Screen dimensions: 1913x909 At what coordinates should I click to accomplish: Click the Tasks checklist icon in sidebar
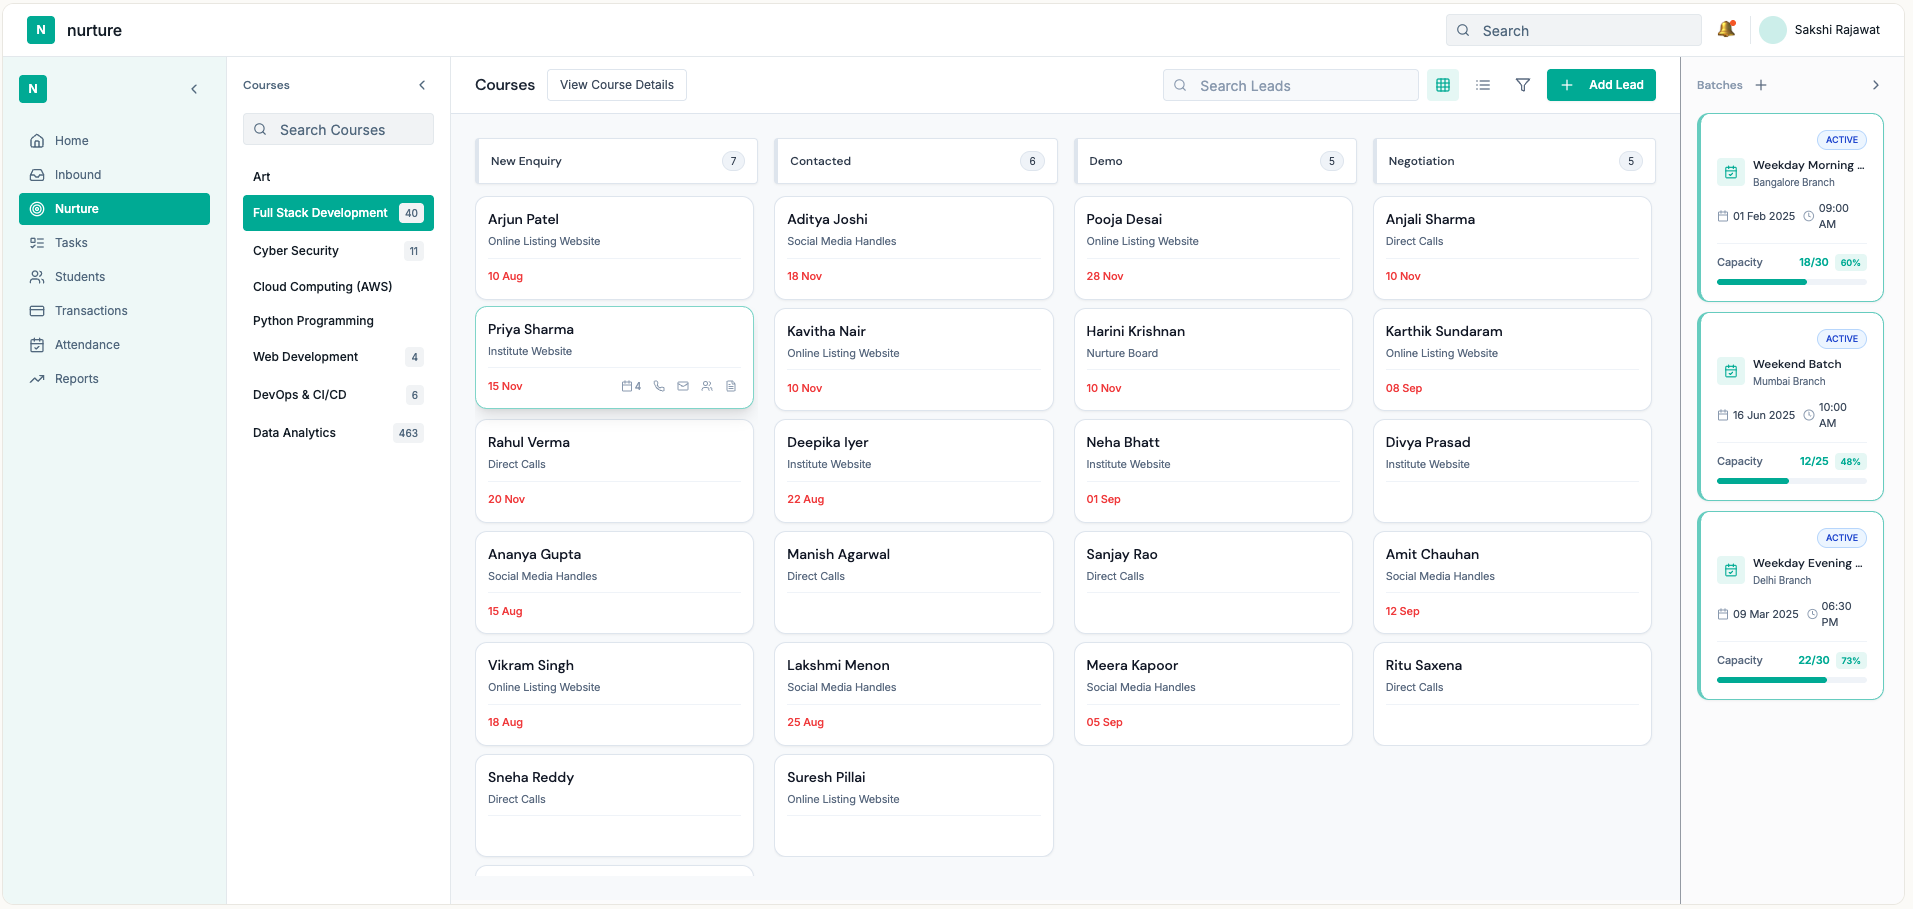[37, 243]
